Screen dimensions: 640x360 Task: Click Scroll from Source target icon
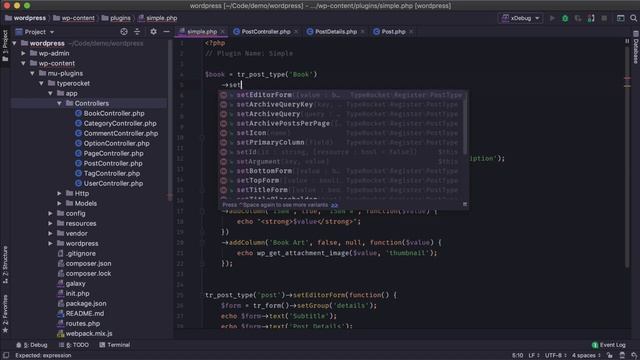(x=124, y=31)
